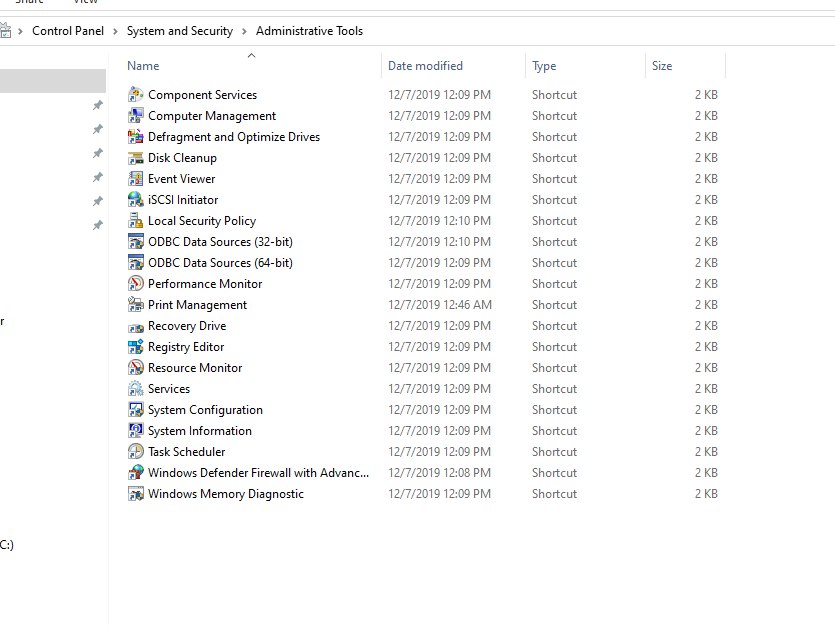Expand chevron after System and Security breadcrumb
The image size is (835, 625).
tap(244, 31)
